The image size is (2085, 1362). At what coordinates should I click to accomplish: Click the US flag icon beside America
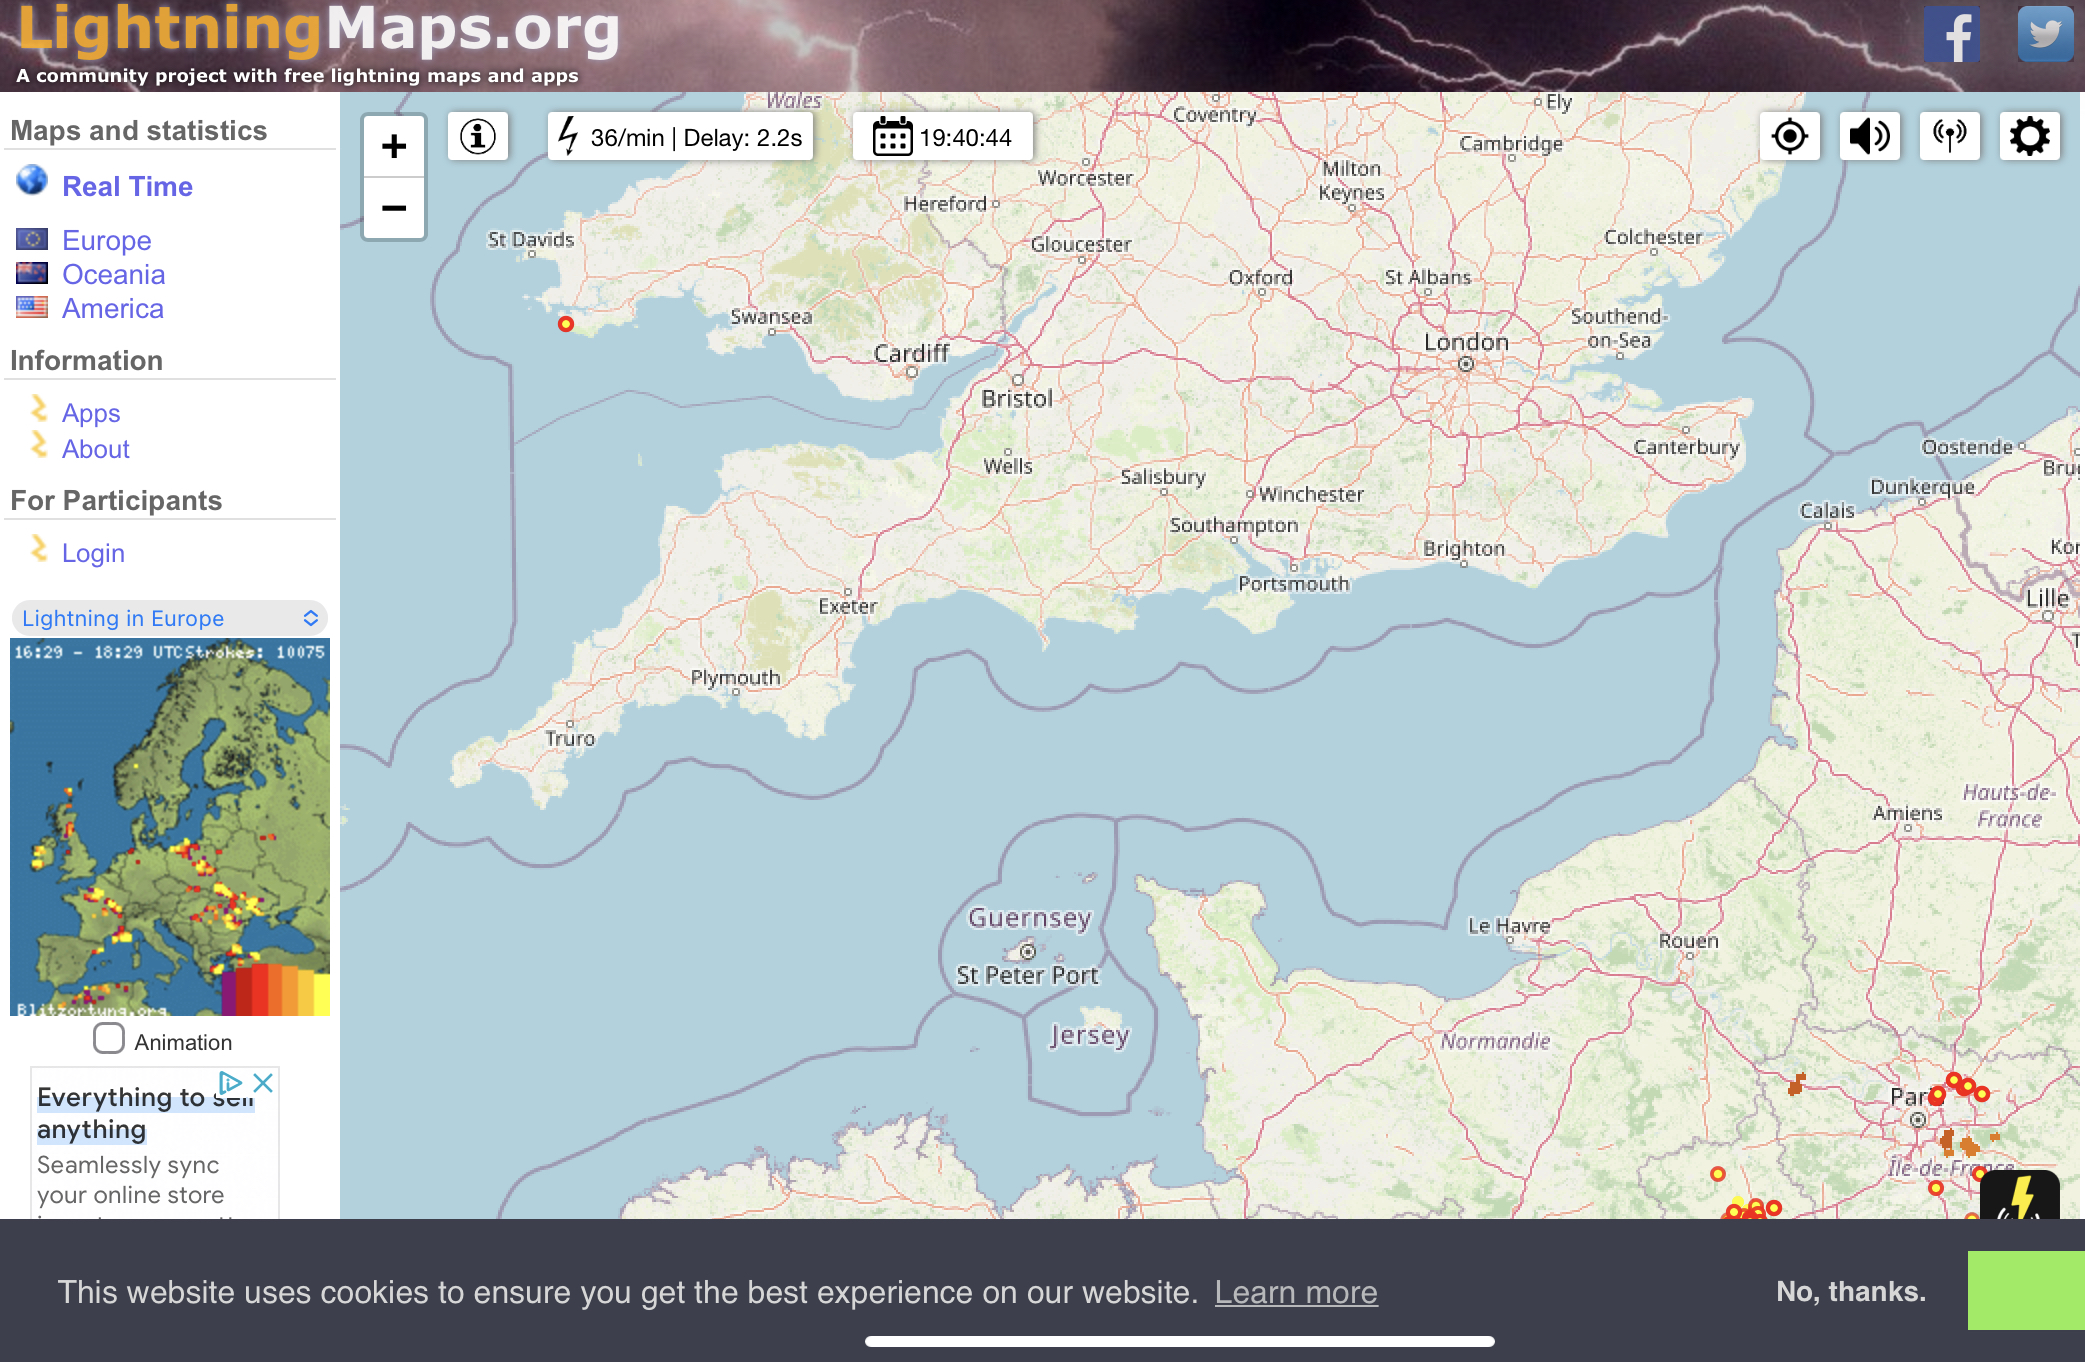tap(32, 307)
